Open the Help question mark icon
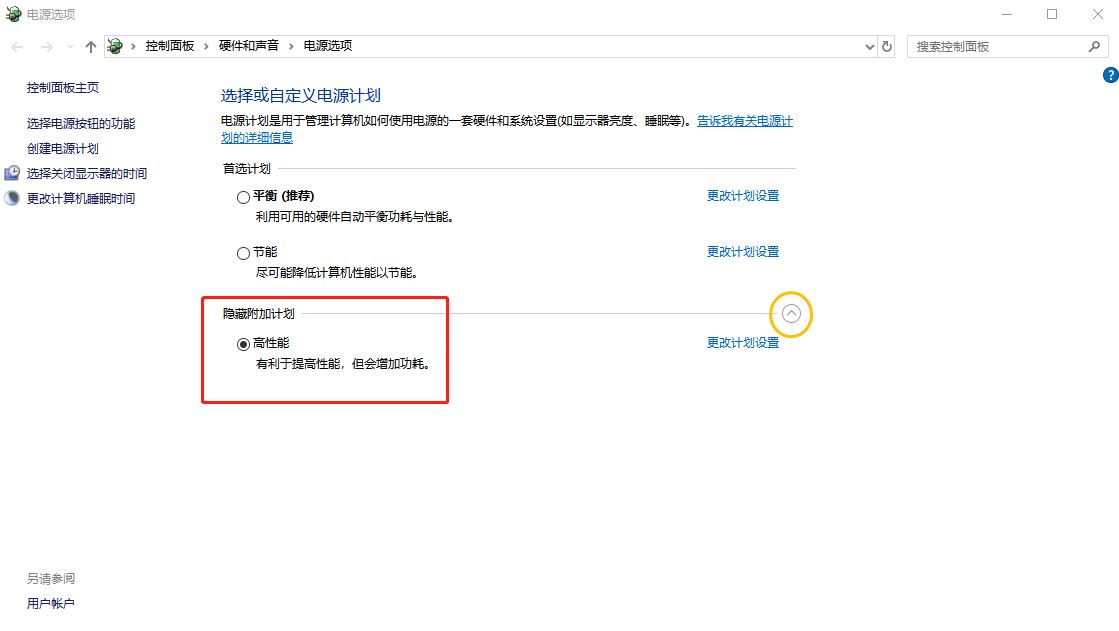 (x=1110, y=74)
